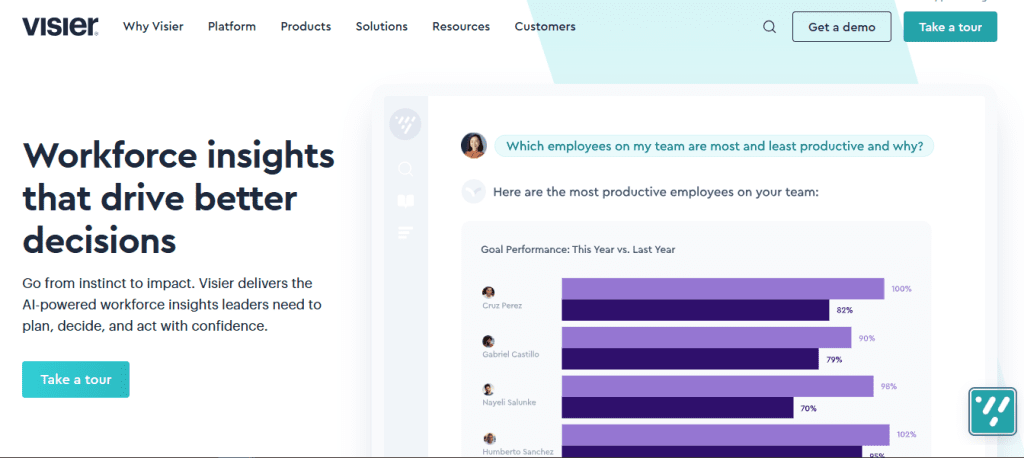Viewport: 1024px width, 458px height.
Task: Open Platform menu
Action: point(232,27)
